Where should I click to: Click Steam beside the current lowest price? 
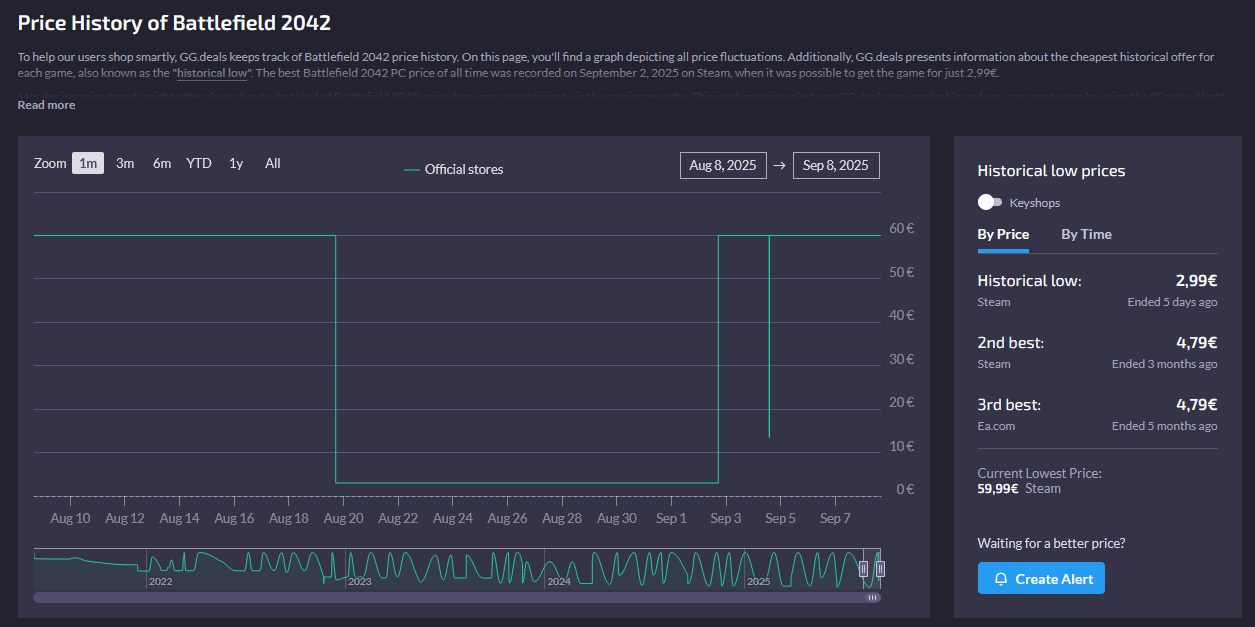tap(1043, 489)
